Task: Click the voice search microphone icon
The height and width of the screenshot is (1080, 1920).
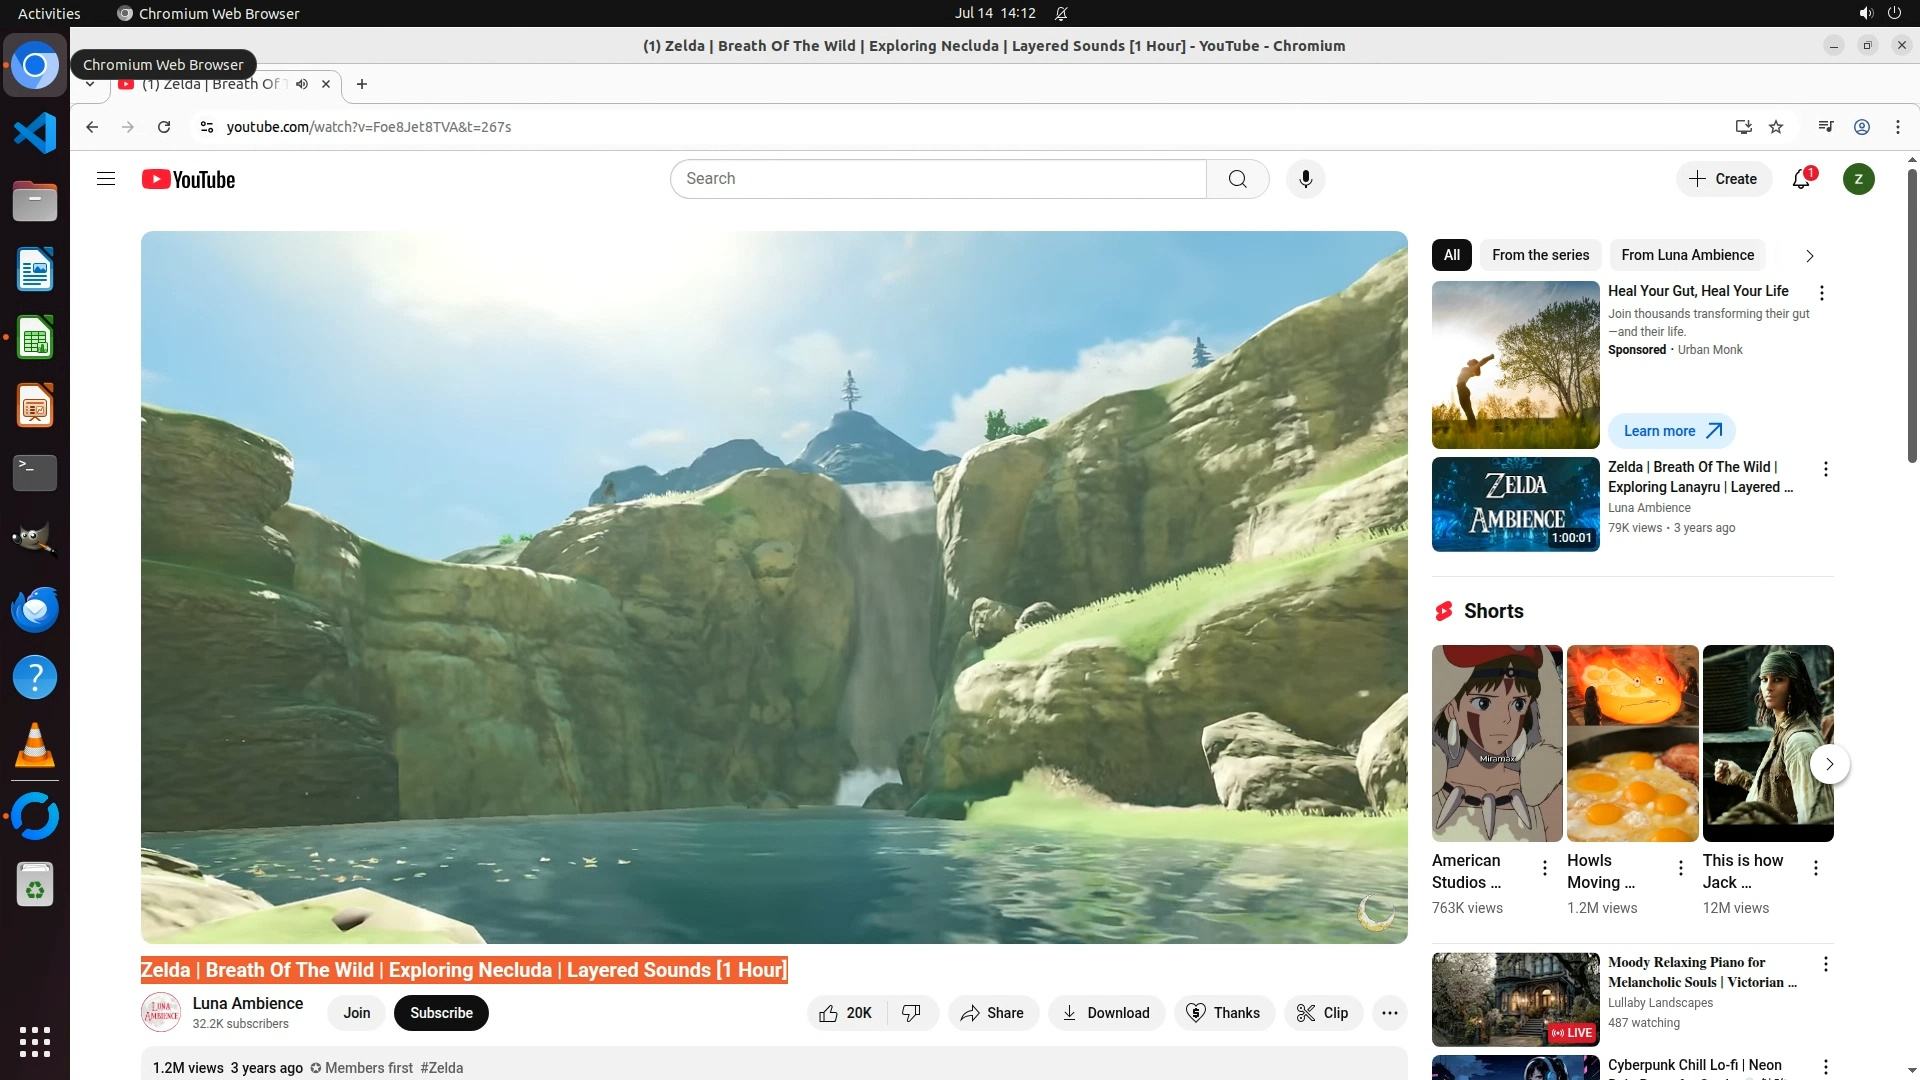Action: [1305, 179]
